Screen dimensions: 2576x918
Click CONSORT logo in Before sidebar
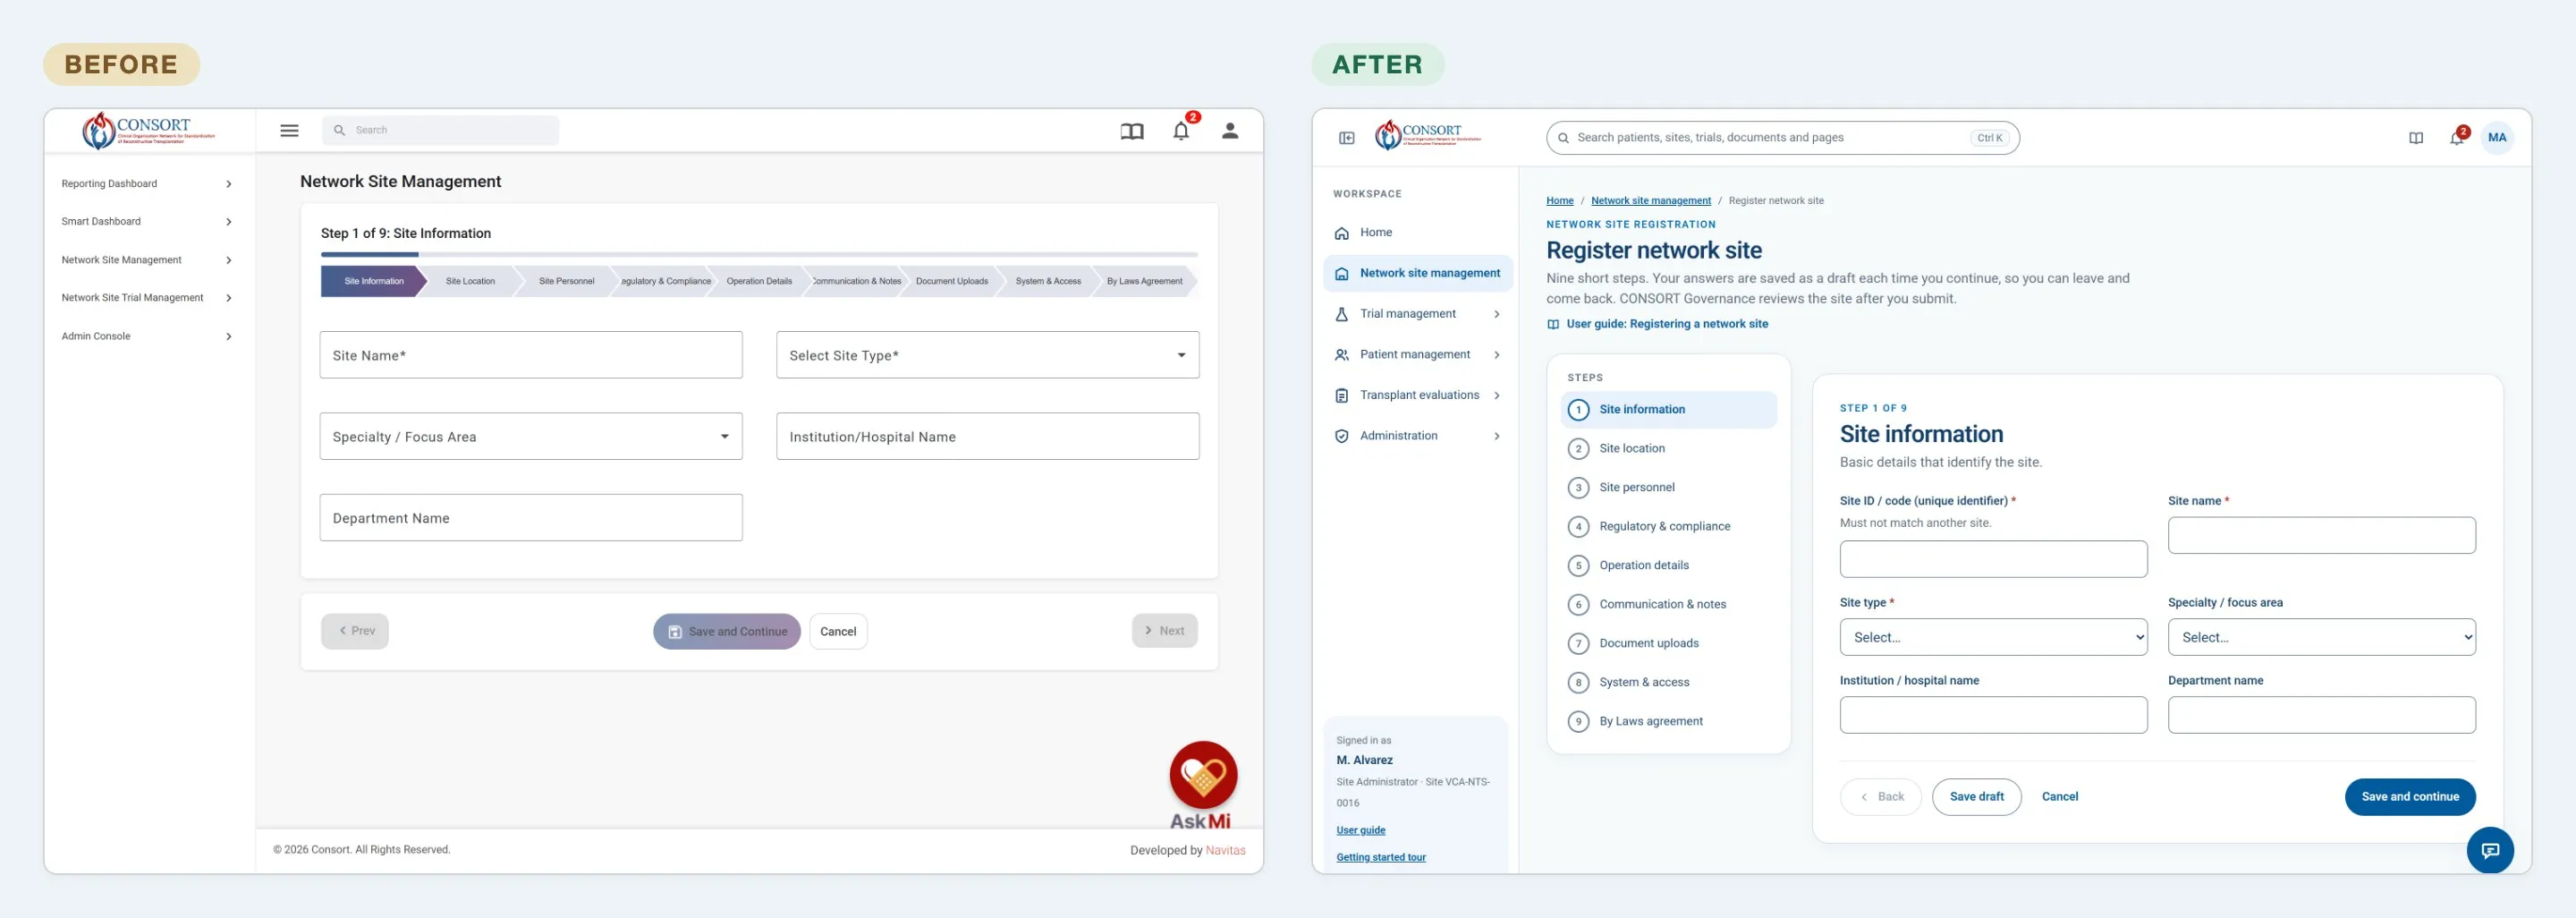click(148, 130)
